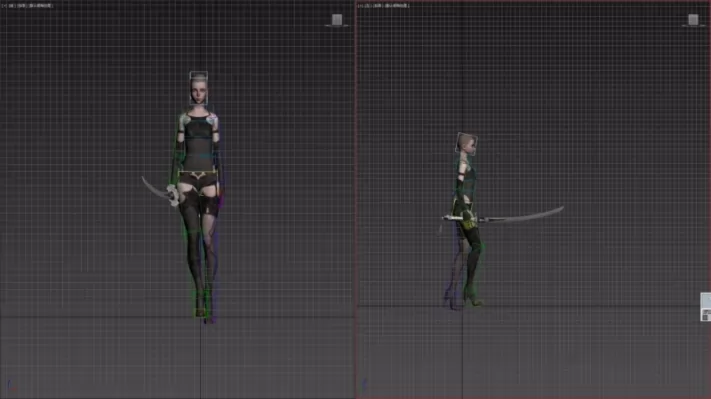The width and height of the screenshot is (711, 399).
Task: Click the axis tripod in left viewport corner
Action: point(365,384)
